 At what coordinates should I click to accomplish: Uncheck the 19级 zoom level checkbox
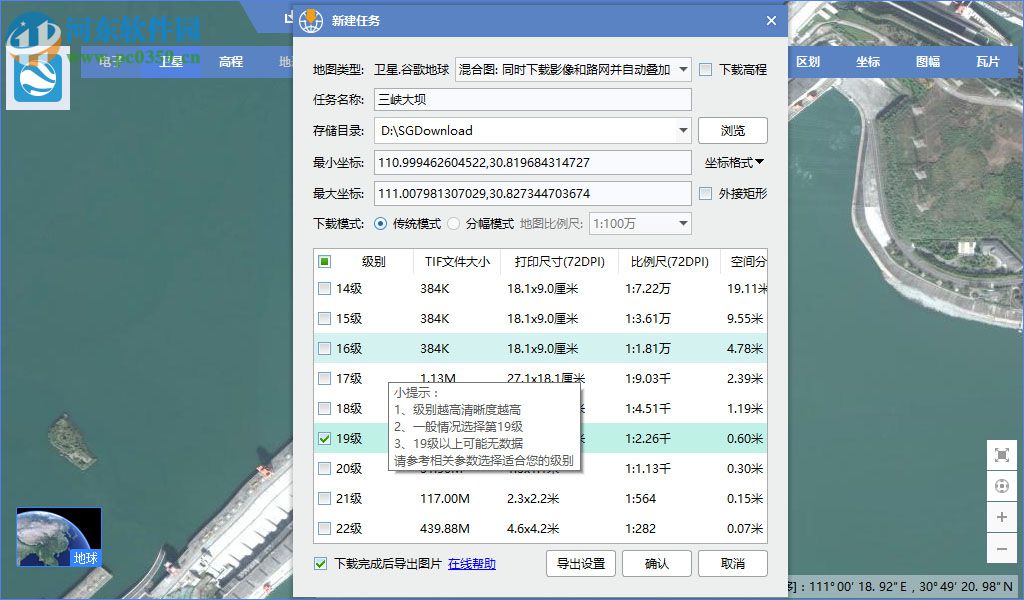tap(324, 437)
